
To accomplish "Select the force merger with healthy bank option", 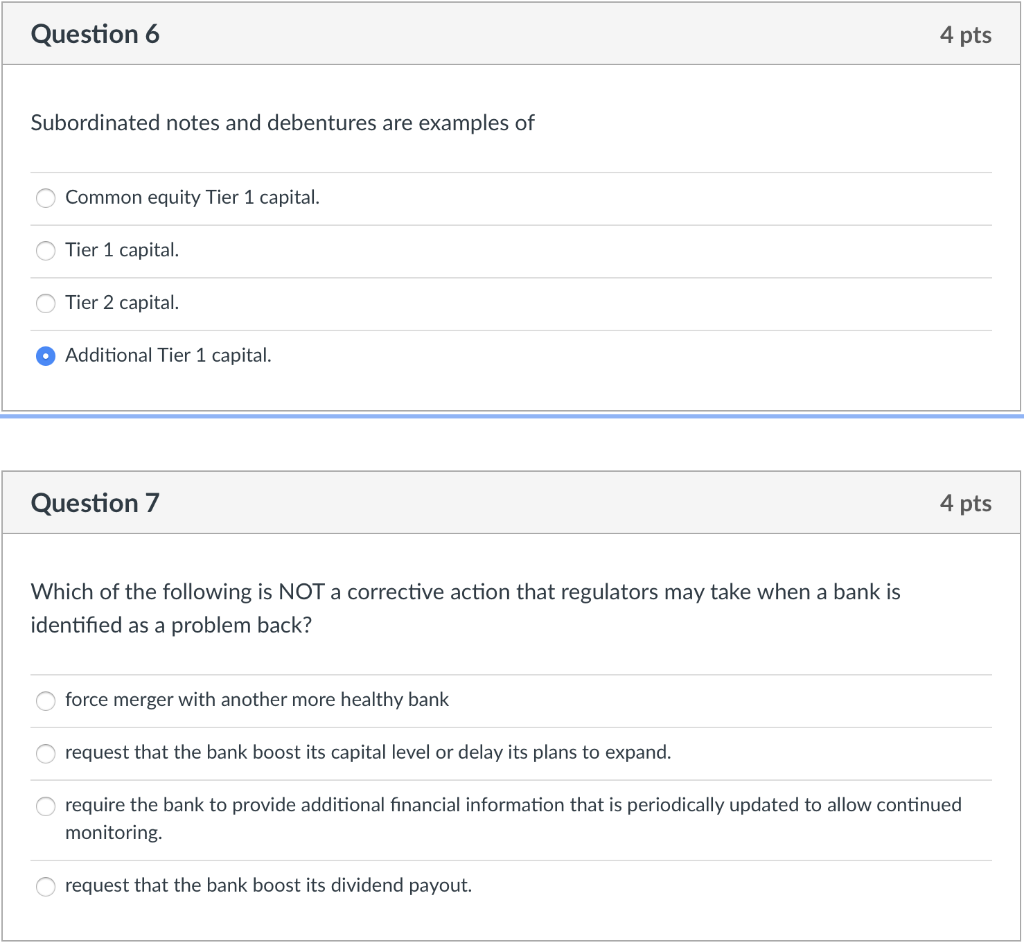I will click(x=45, y=700).
